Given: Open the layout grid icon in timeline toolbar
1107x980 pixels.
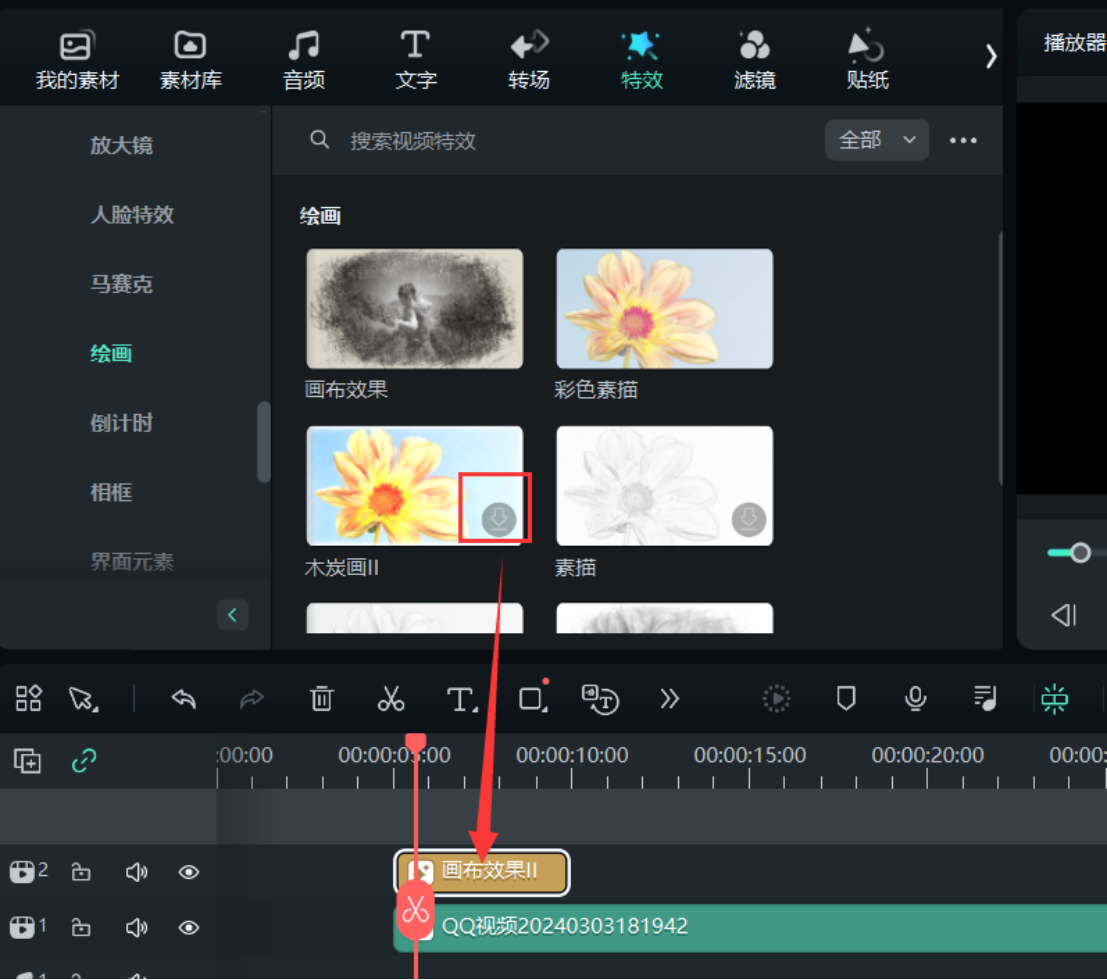Looking at the screenshot, I should 28,699.
